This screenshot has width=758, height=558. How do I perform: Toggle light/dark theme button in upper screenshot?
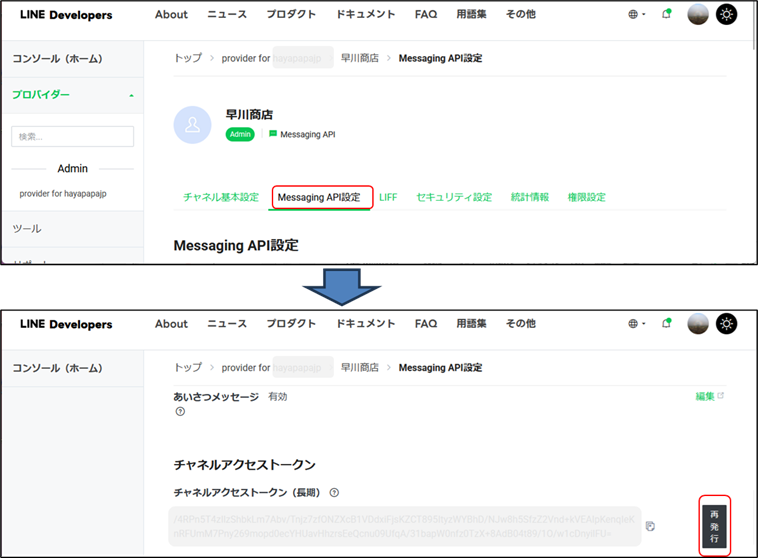(x=726, y=15)
